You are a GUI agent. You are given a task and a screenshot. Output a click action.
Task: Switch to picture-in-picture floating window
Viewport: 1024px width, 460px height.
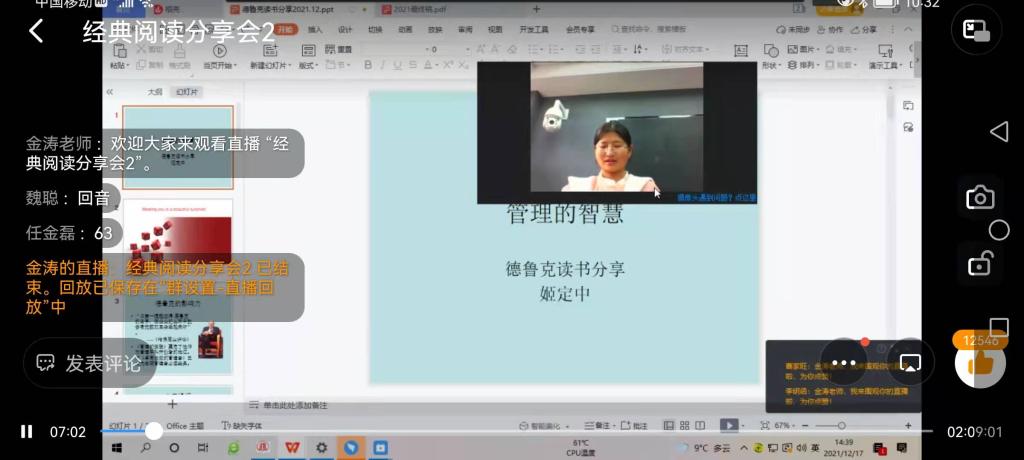[x=976, y=31]
